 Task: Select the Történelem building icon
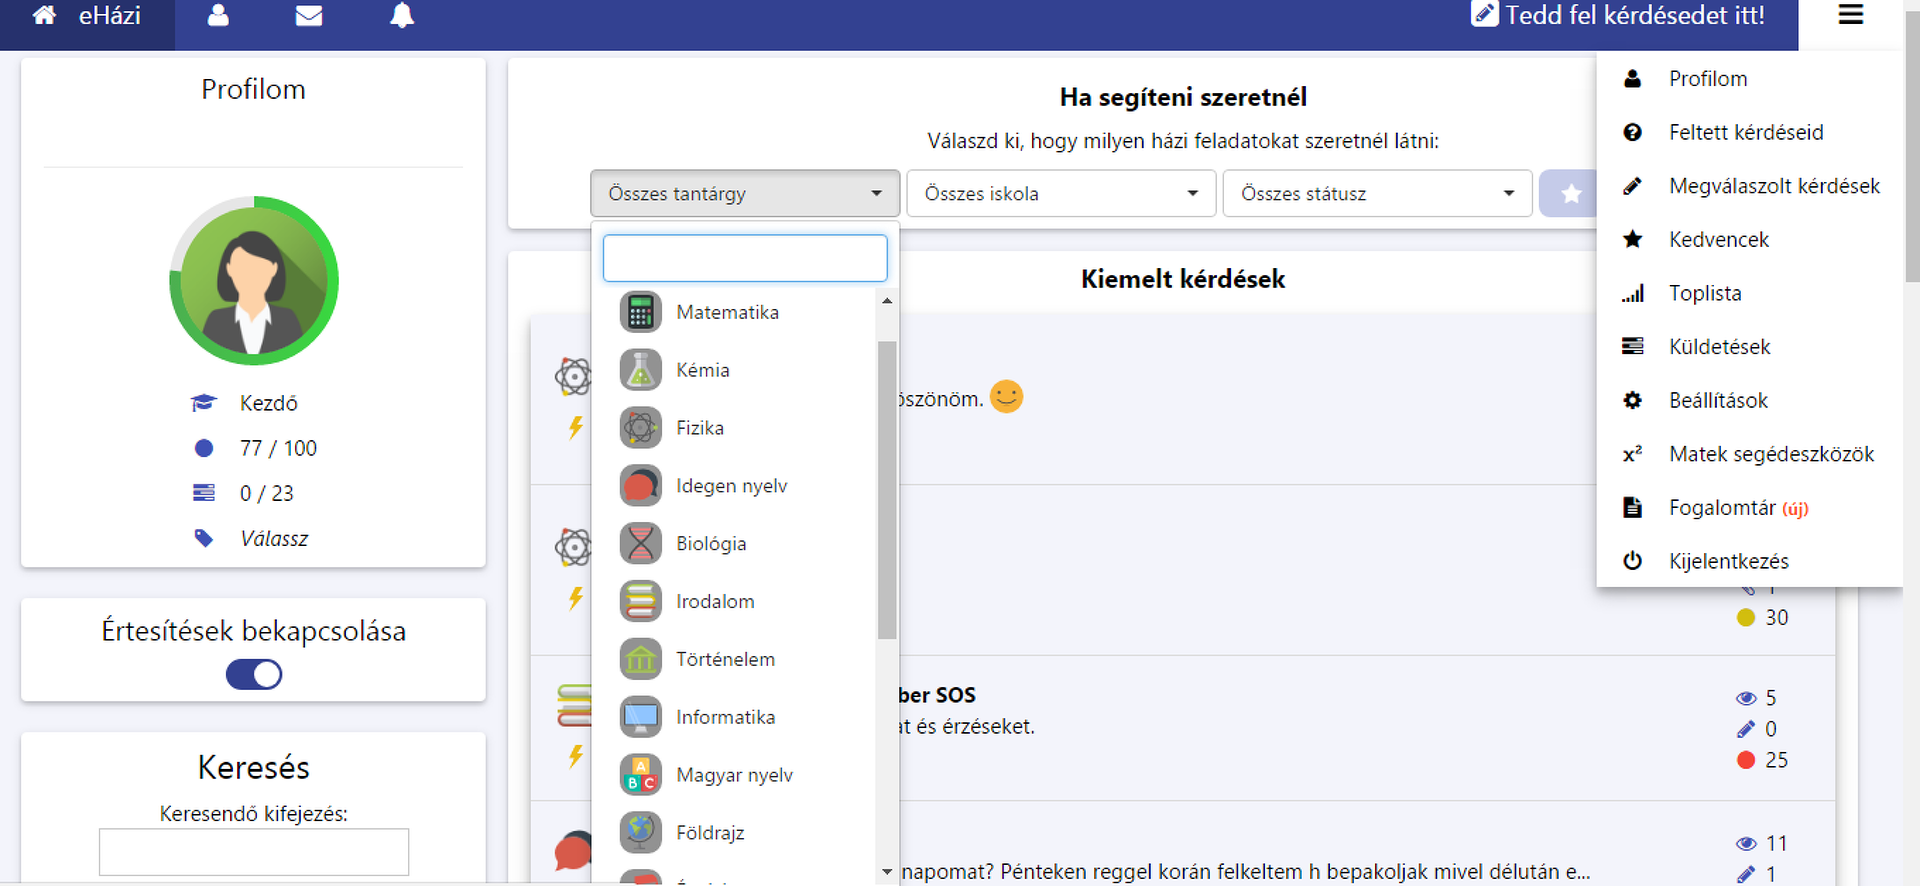(x=640, y=659)
